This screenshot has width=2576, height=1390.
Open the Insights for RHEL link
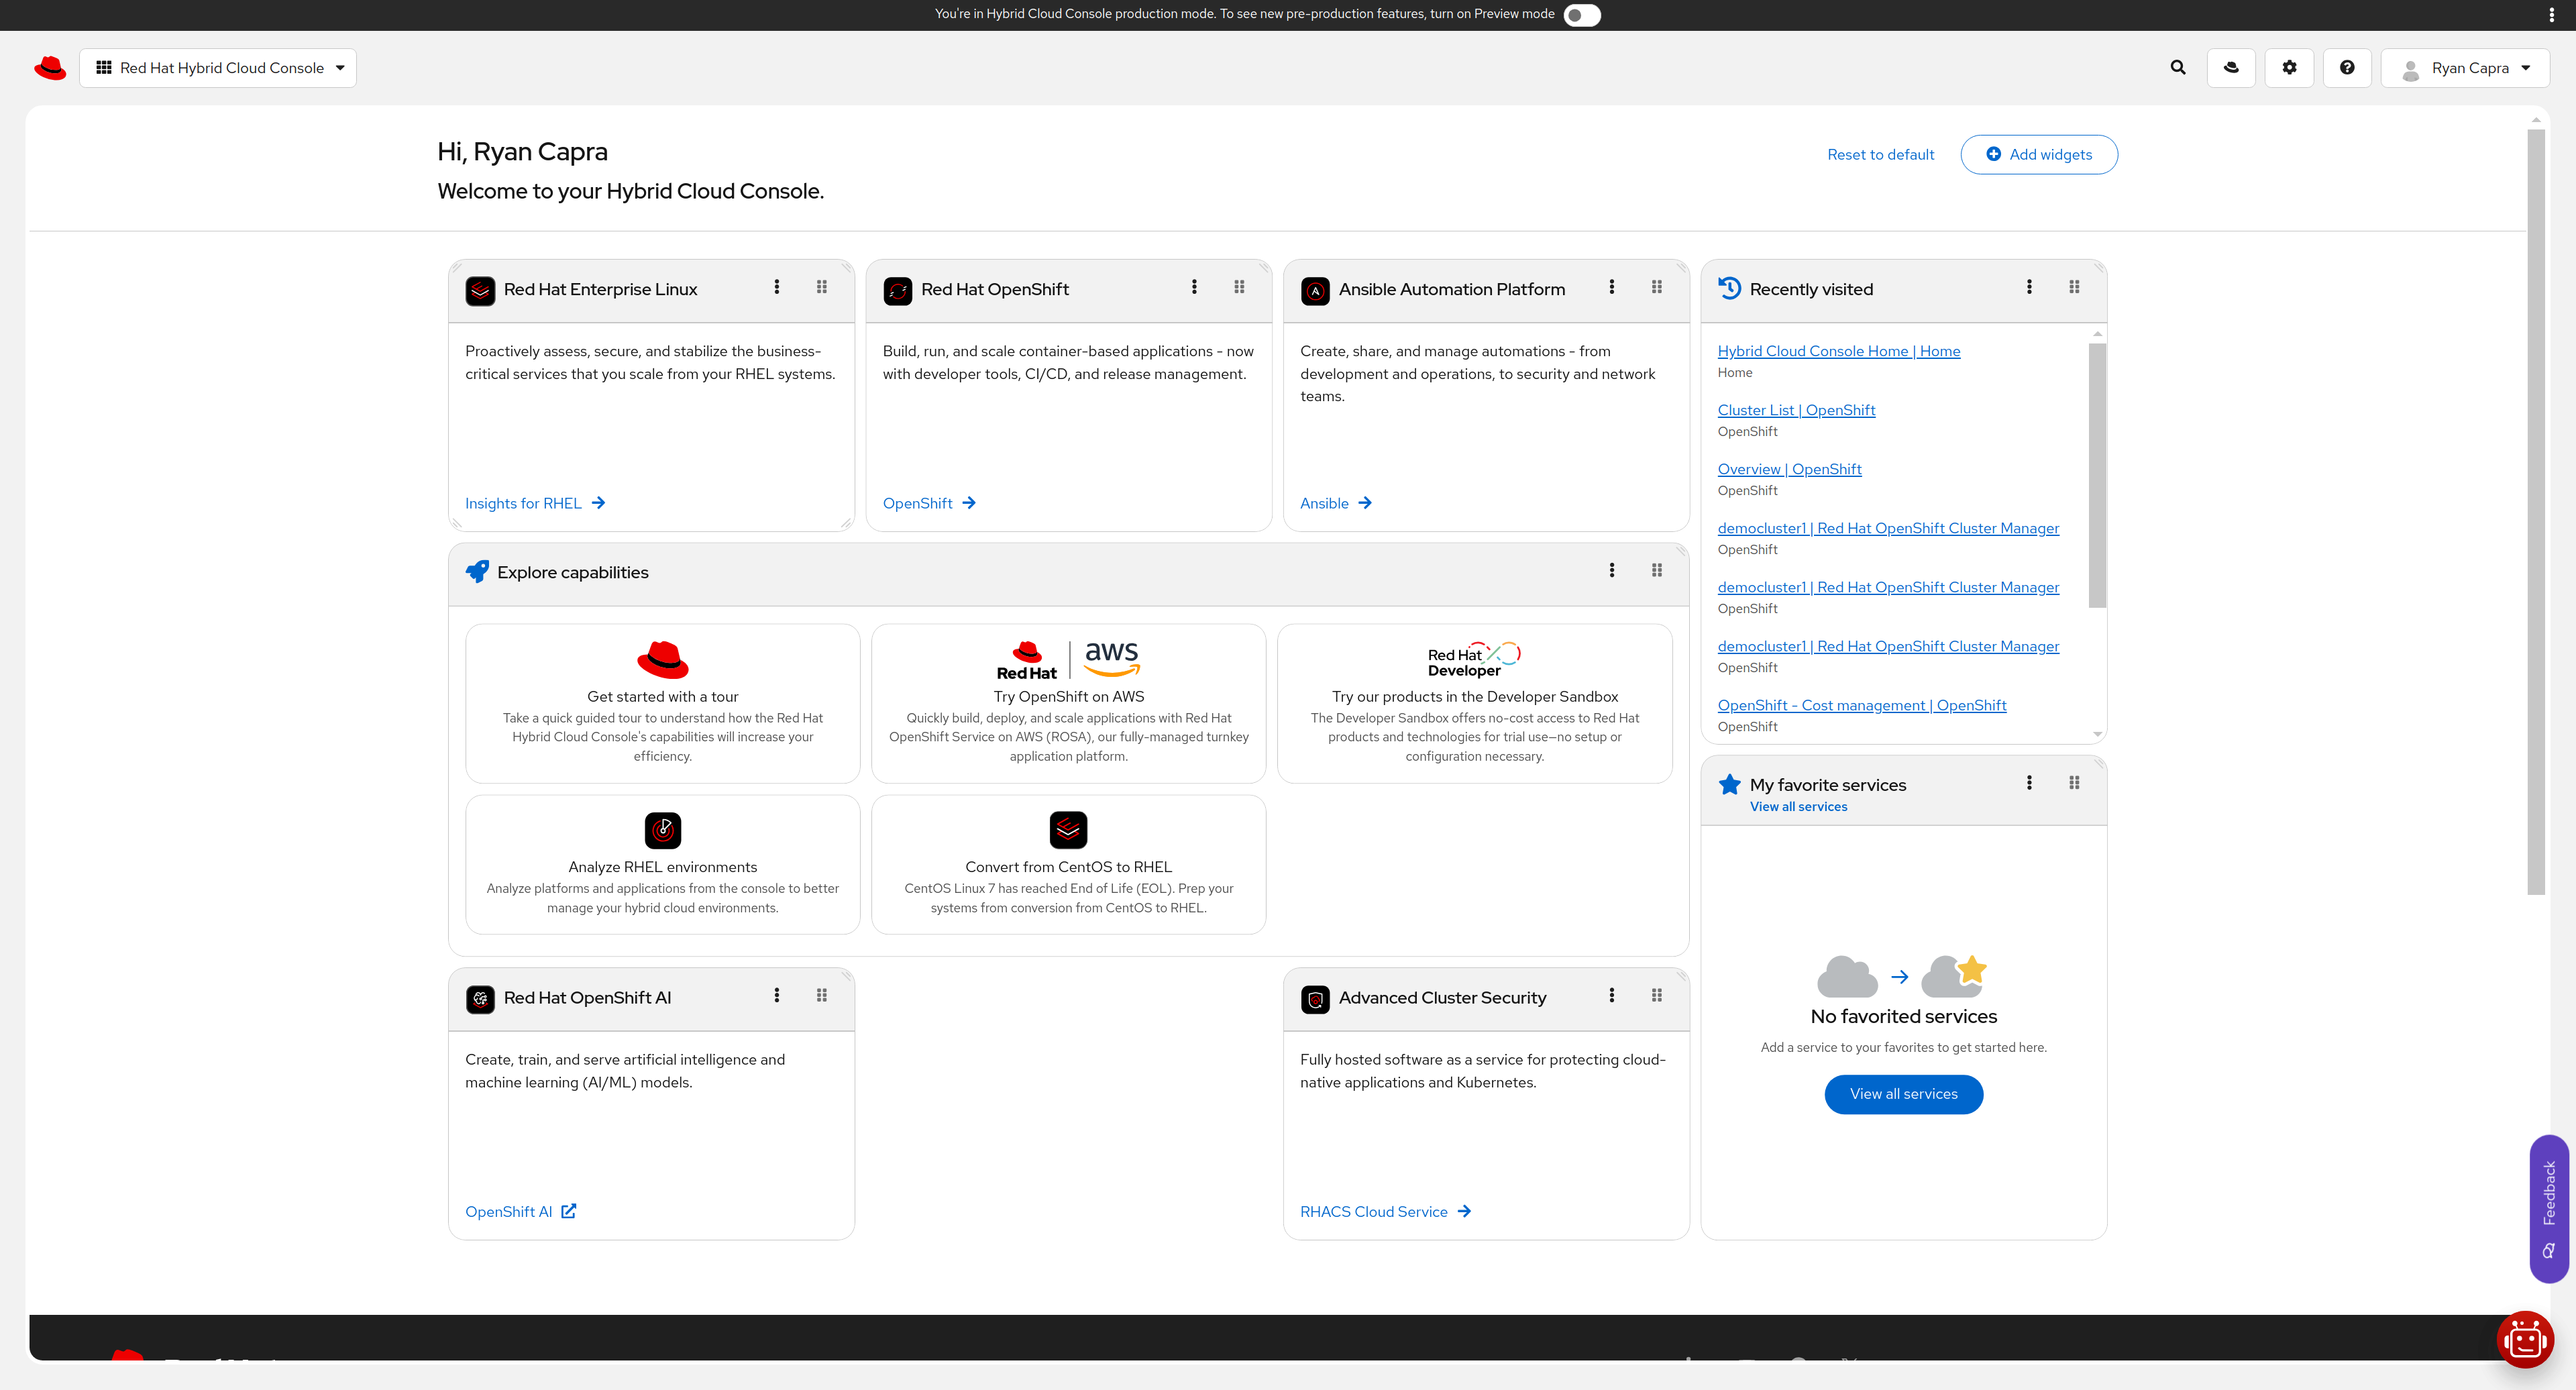point(523,503)
